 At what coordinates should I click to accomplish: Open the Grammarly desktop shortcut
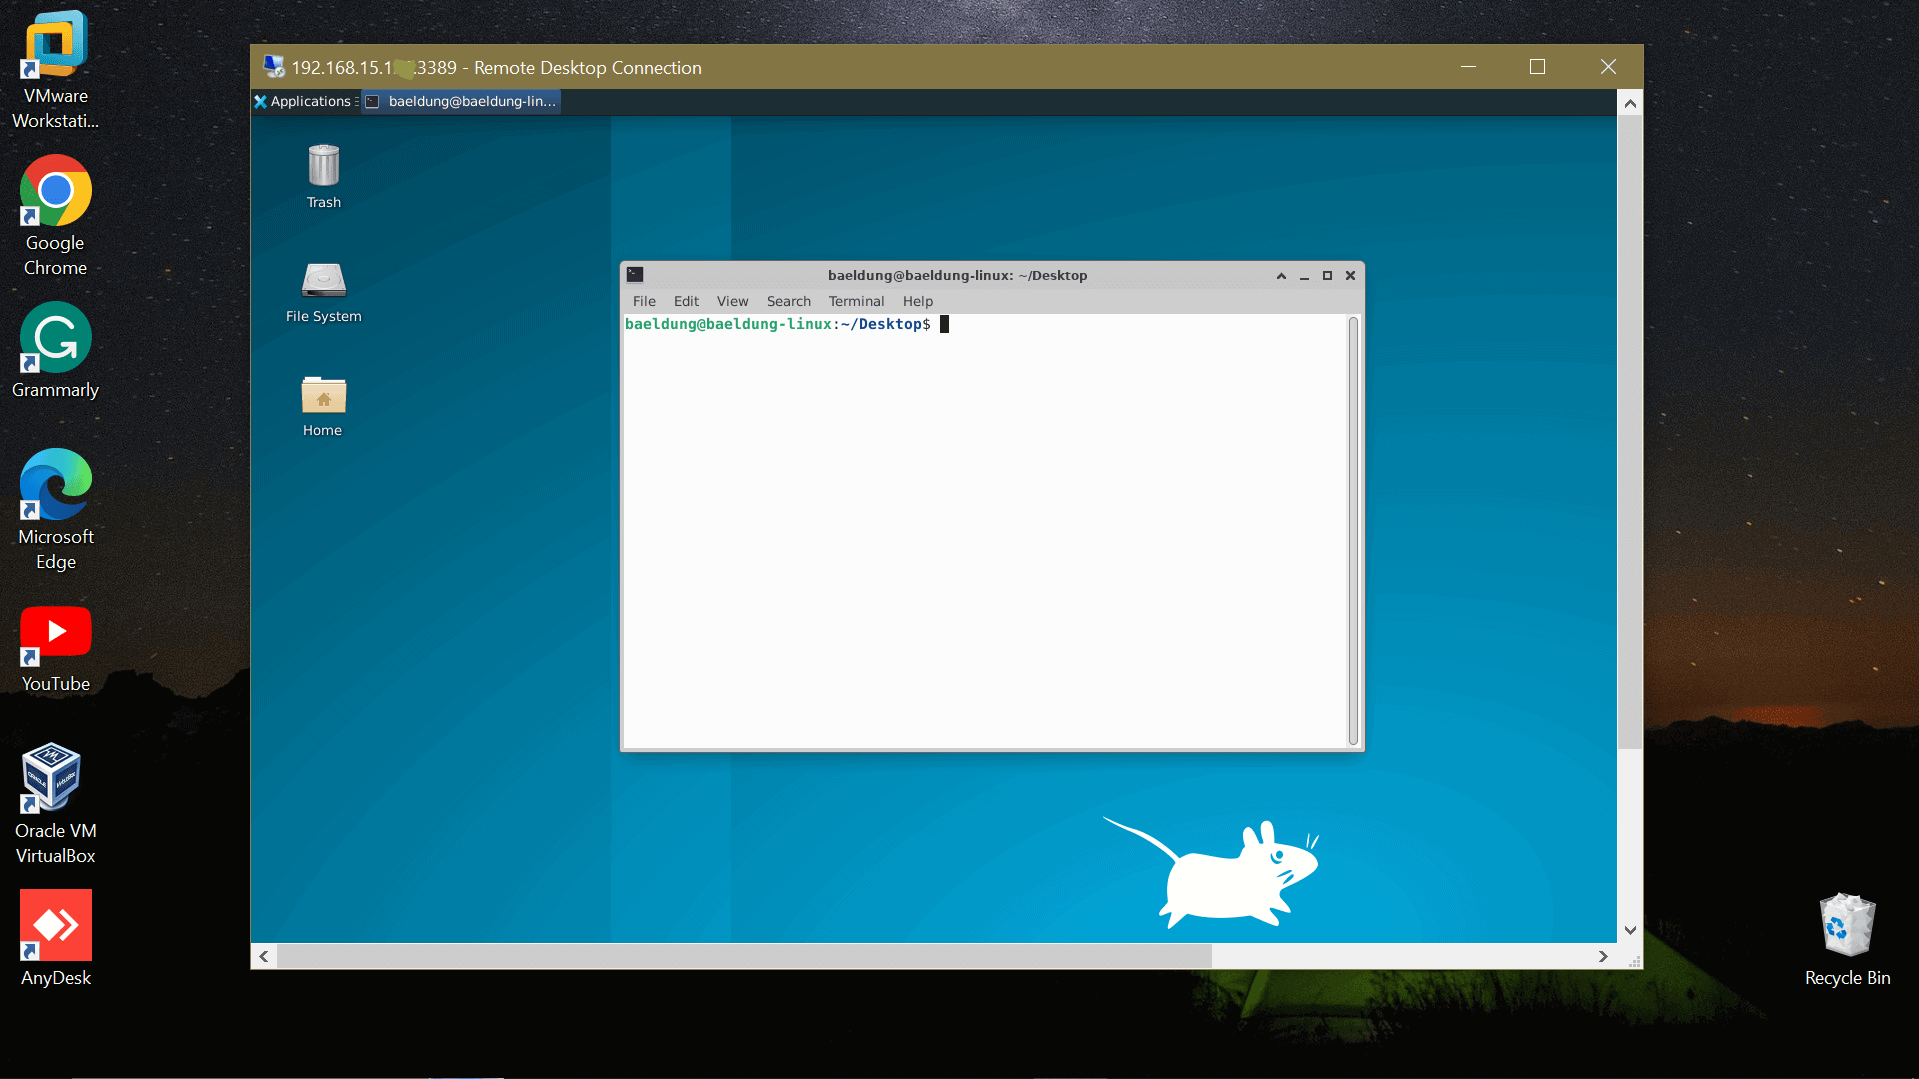pos(55,337)
